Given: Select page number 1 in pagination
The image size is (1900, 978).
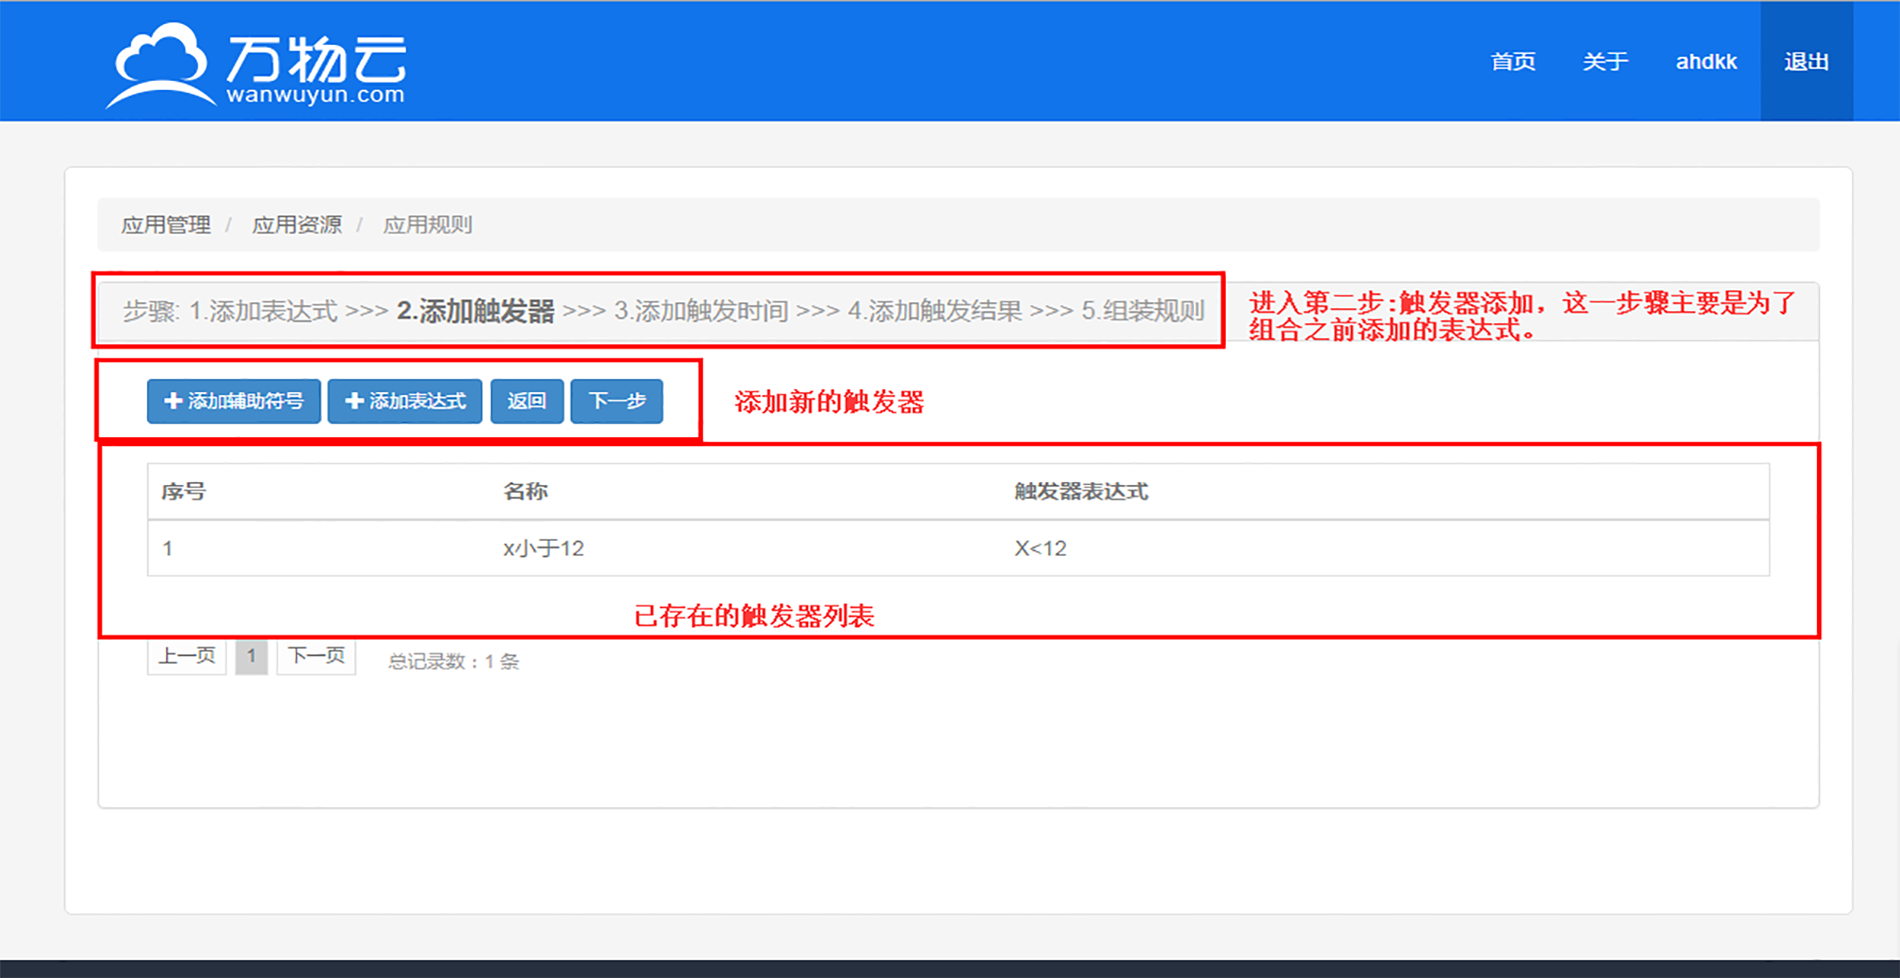Looking at the screenshot, I should coord(251,657).
